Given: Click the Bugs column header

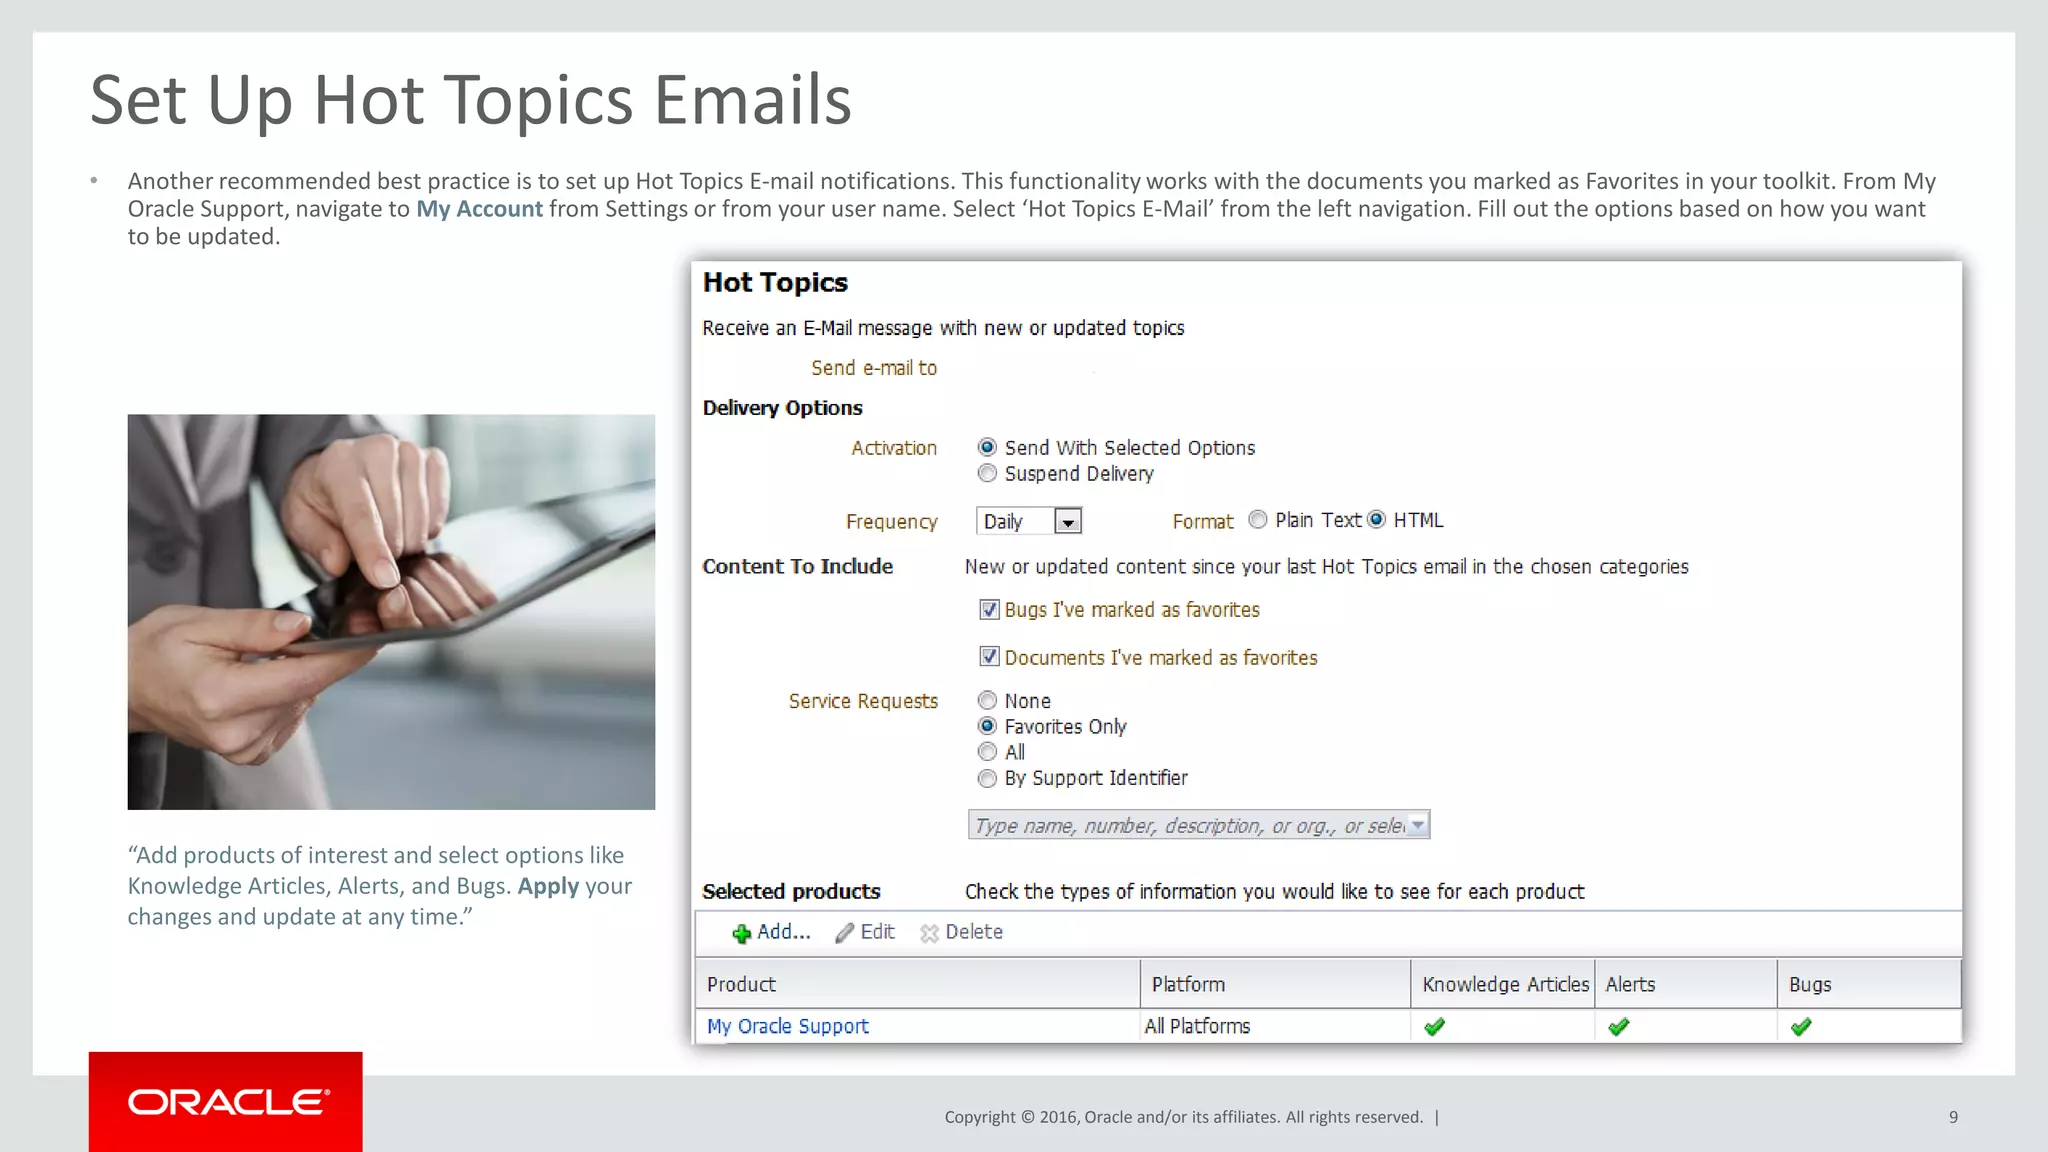Looking at the screenshot, I should tap(1869, 984).
